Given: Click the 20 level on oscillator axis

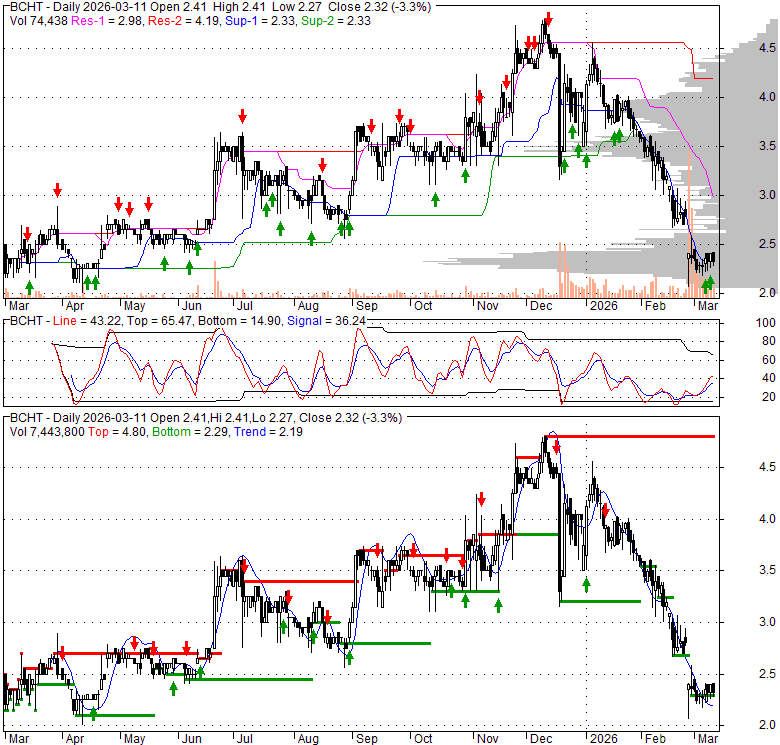Looking at the screenshot, I should coord(769,397).
